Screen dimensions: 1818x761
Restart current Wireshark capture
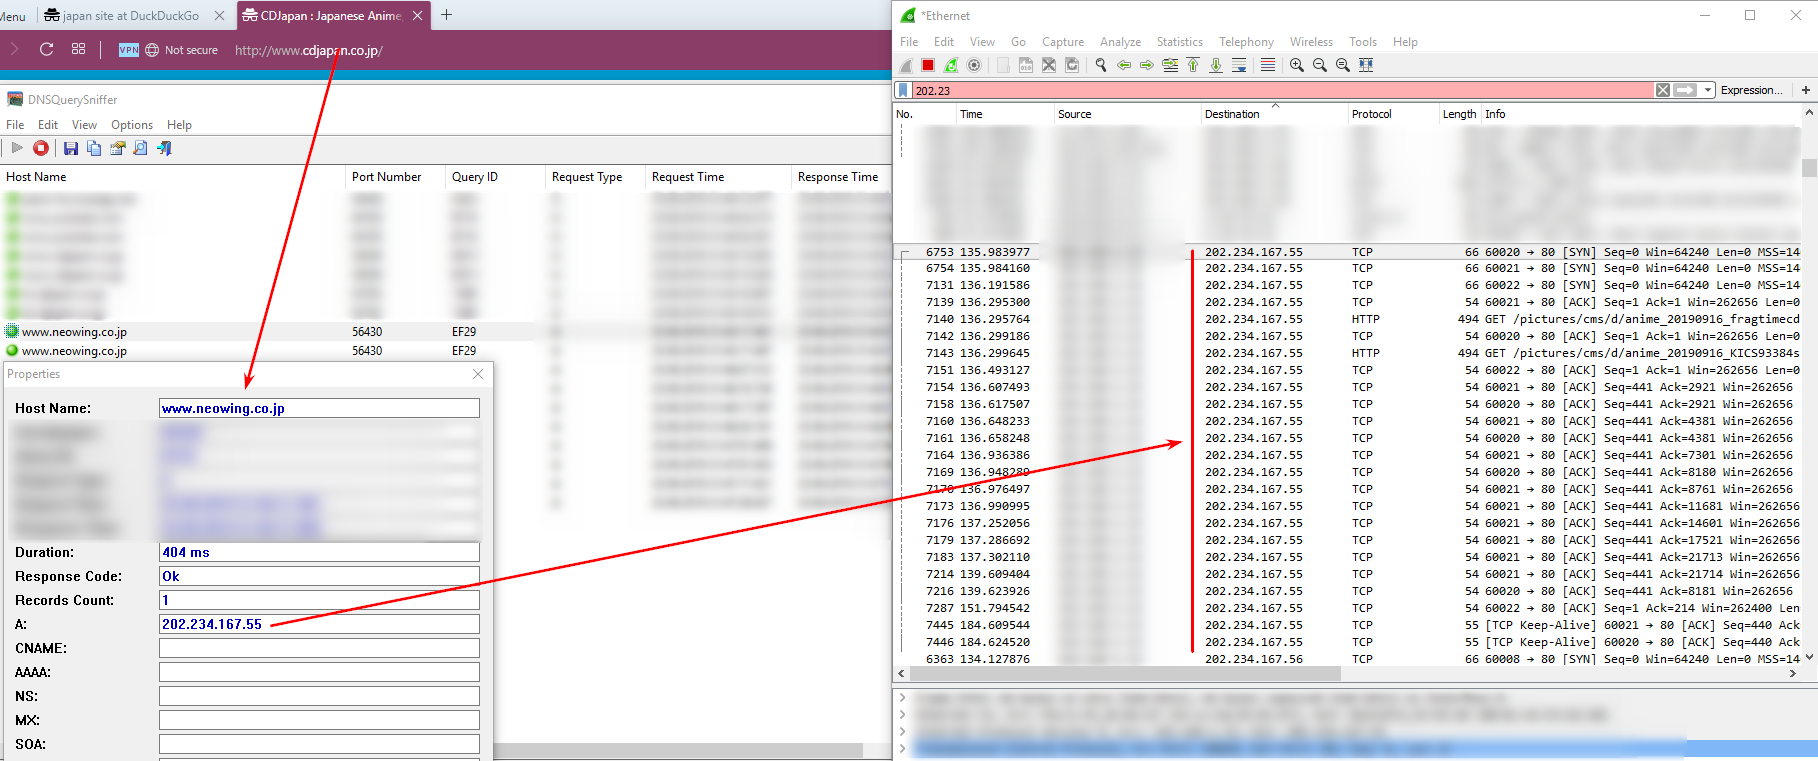pos(951,65)
